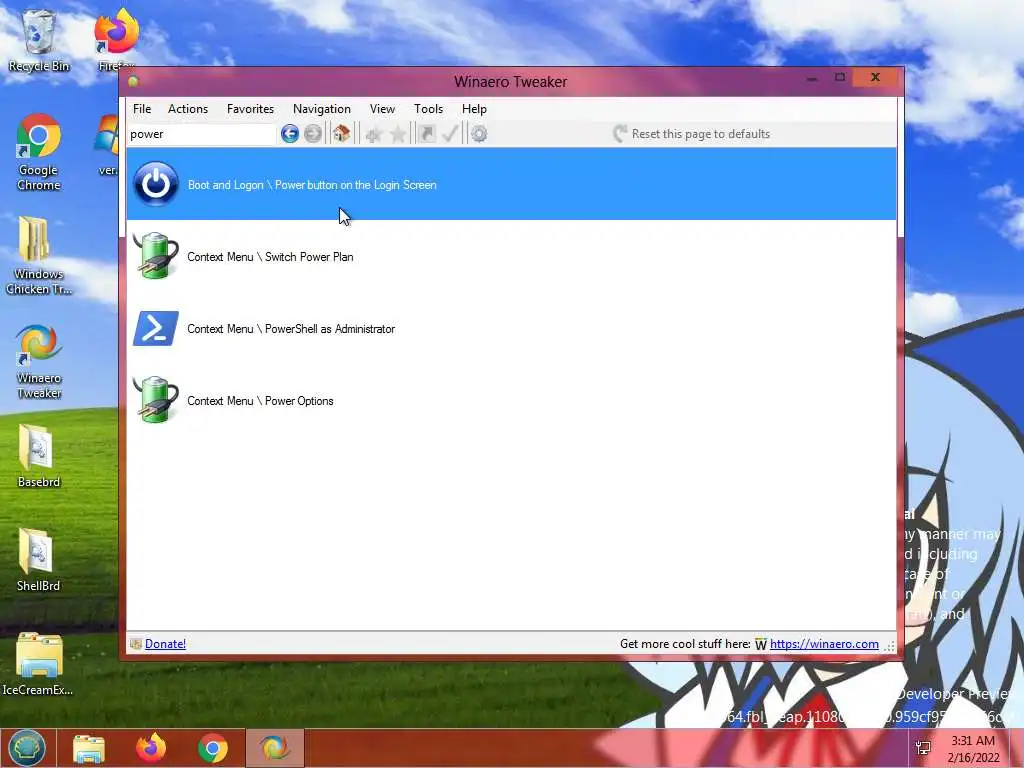Click the search box containing 'power'
The width and height of the screenshot is (1024, 768).
(202, 134)
